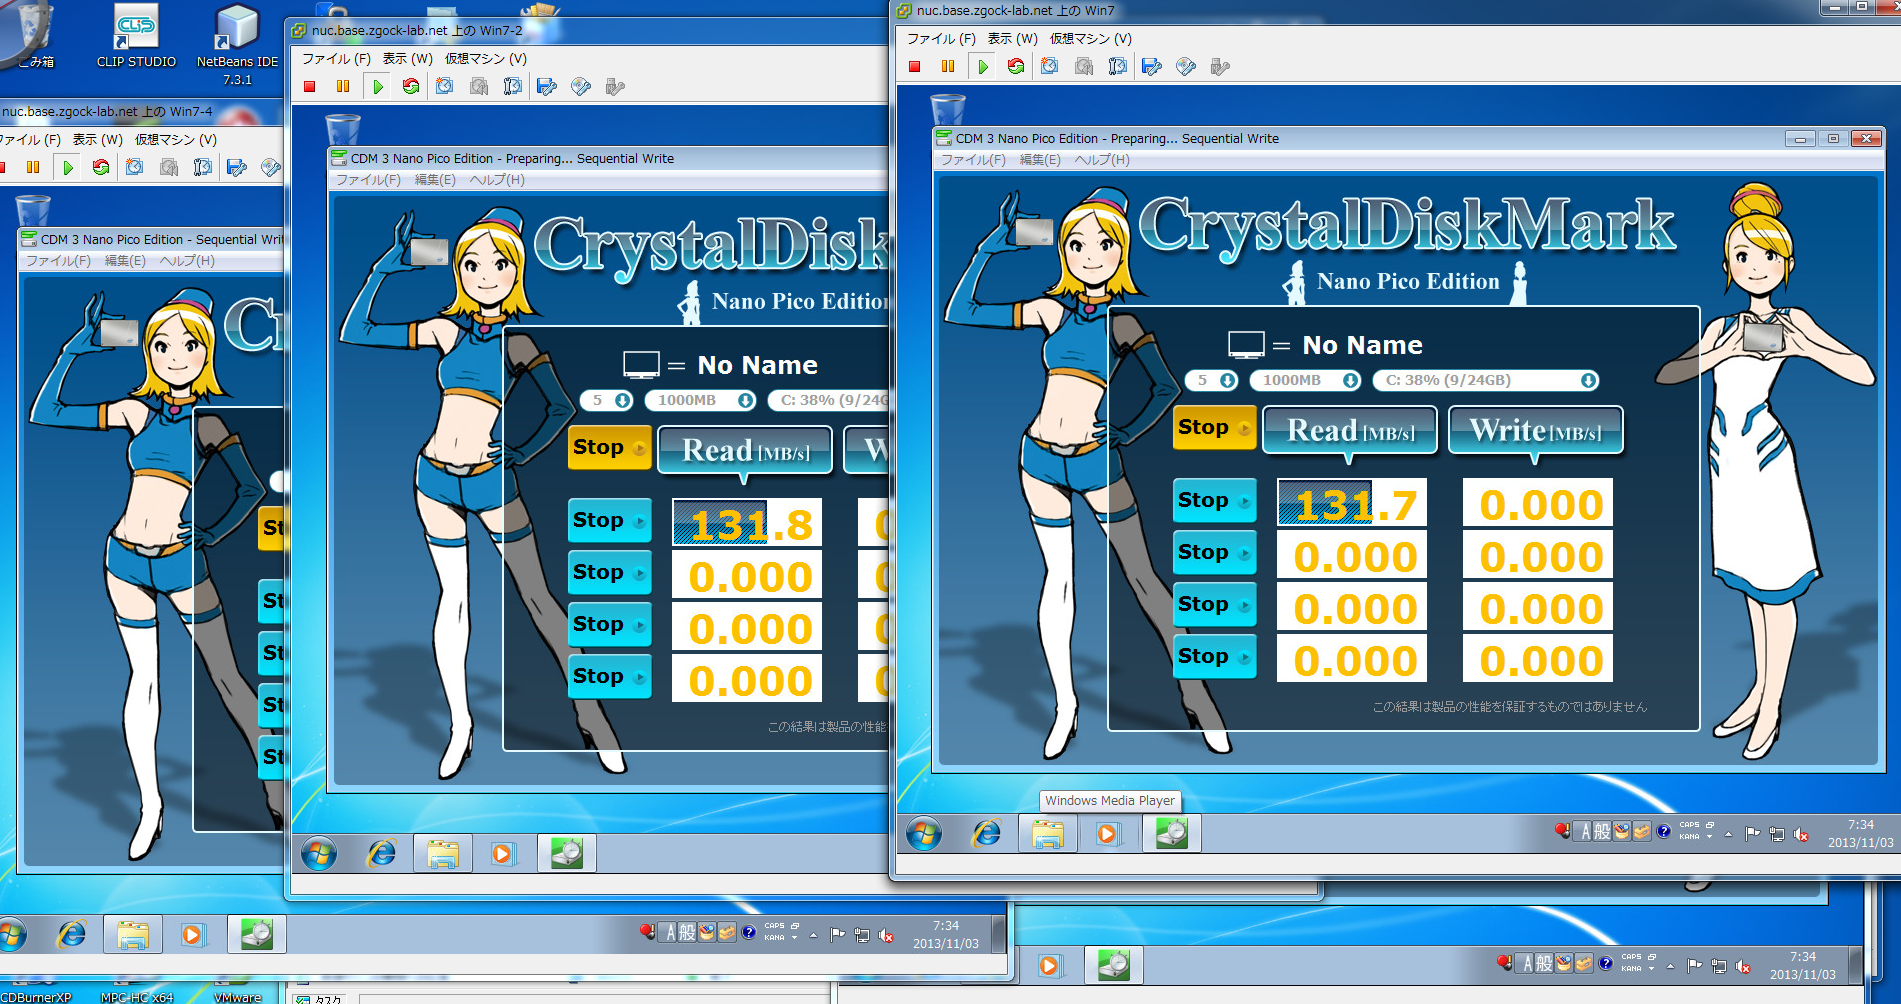Suspend the Win7 VM with pause icon
Screen dimensions: 1901x1004
pyautogui.click(x=948, y=66)
